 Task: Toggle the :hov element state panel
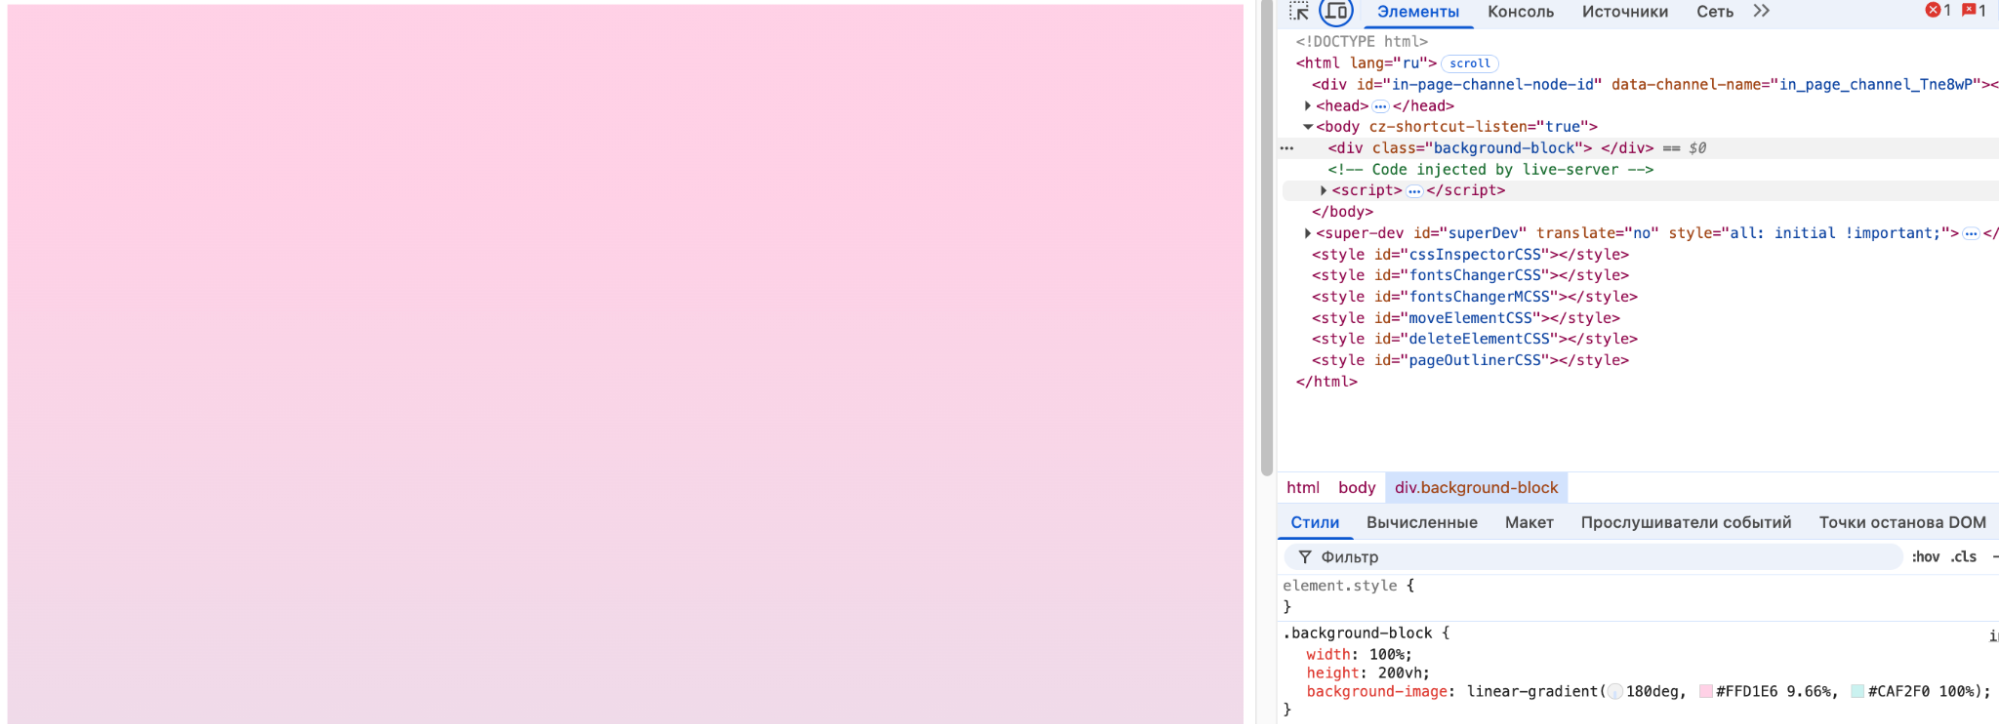[1925, 557]
